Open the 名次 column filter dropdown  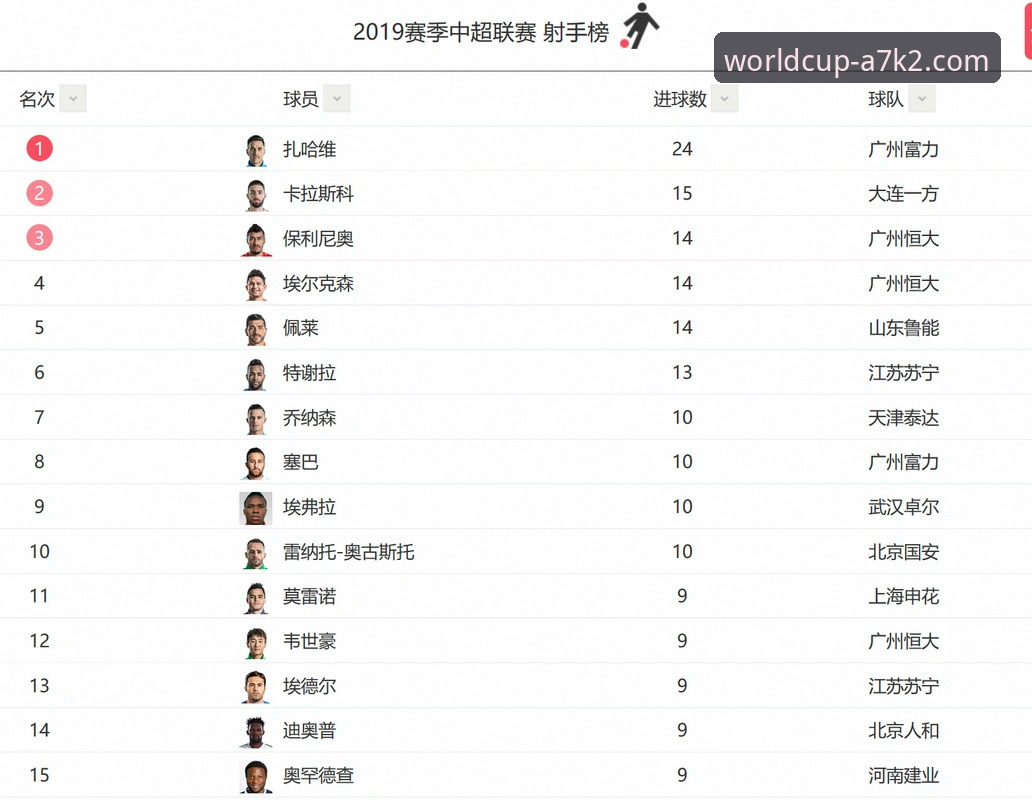(x=73, y=99)
